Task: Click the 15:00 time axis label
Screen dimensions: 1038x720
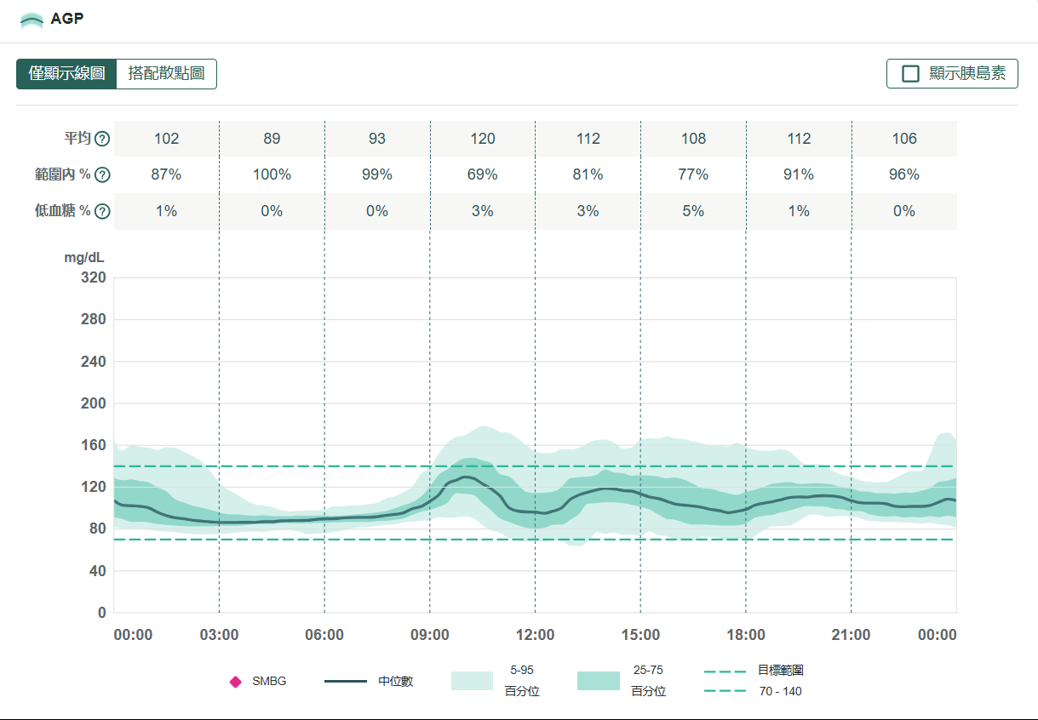Action: (x=640, y=635)
